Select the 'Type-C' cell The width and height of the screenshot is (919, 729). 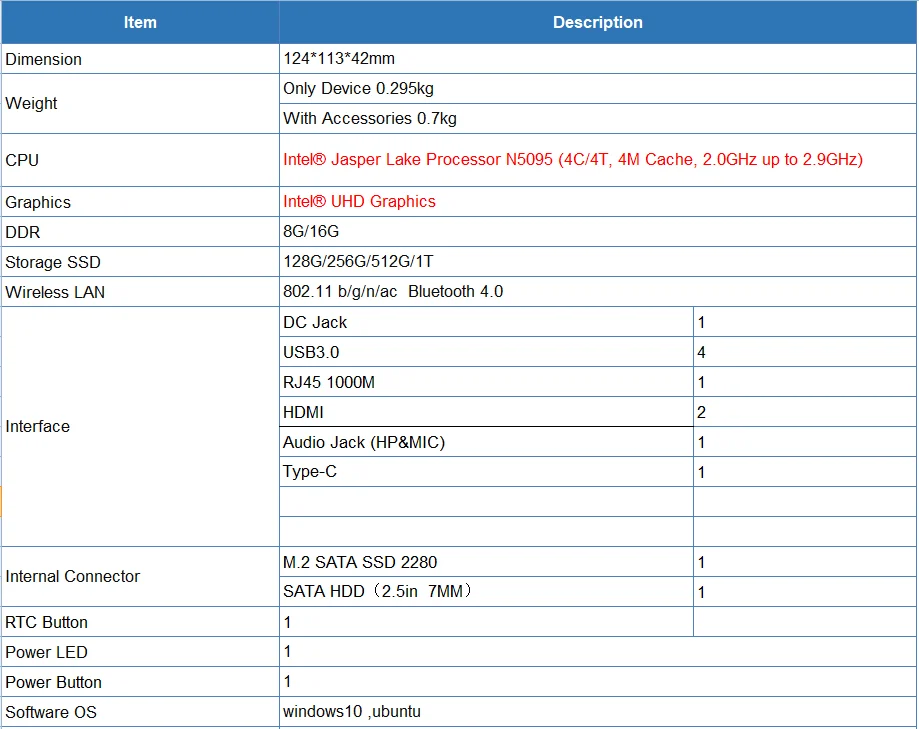(x=486, y=472)
